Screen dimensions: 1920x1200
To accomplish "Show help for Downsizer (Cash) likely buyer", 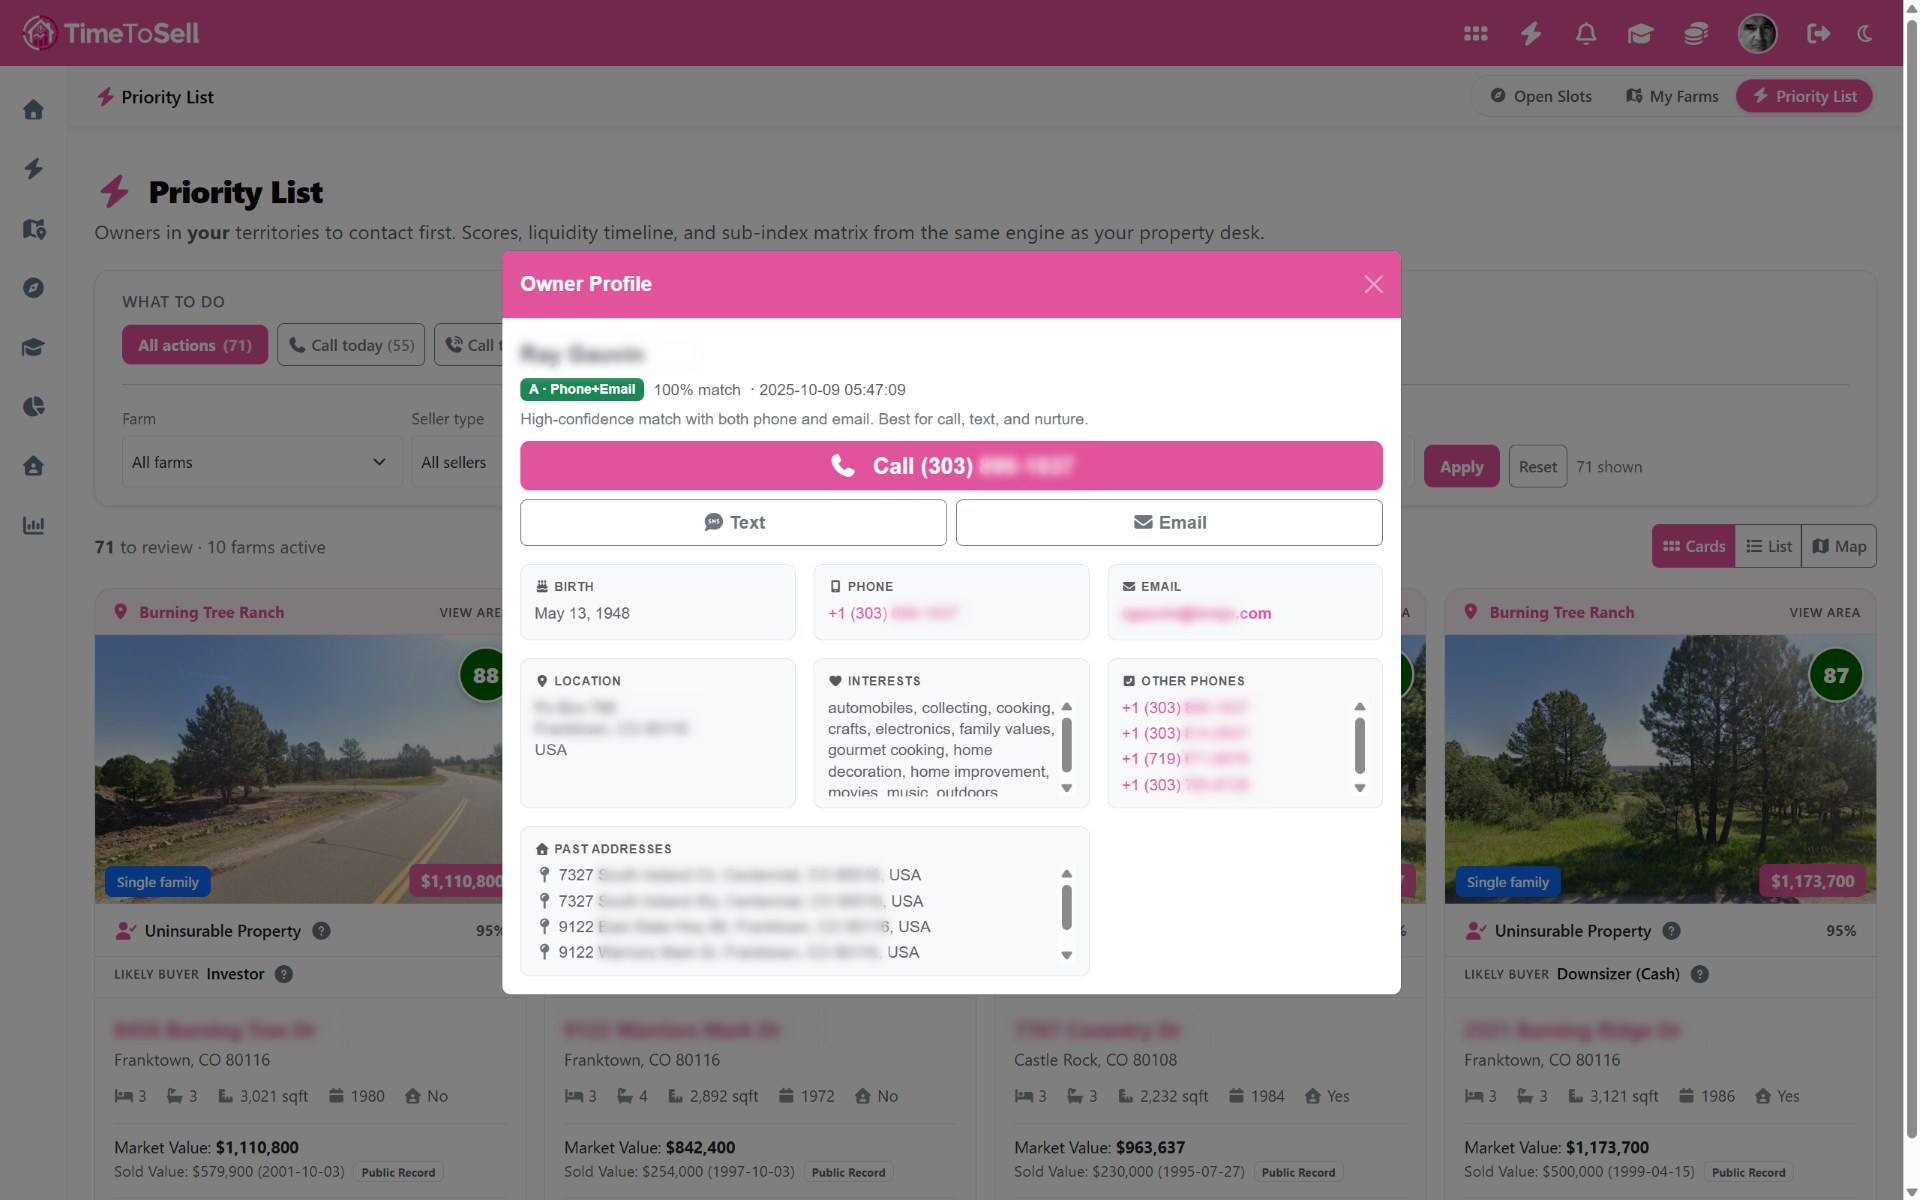I will point(1699,974).
